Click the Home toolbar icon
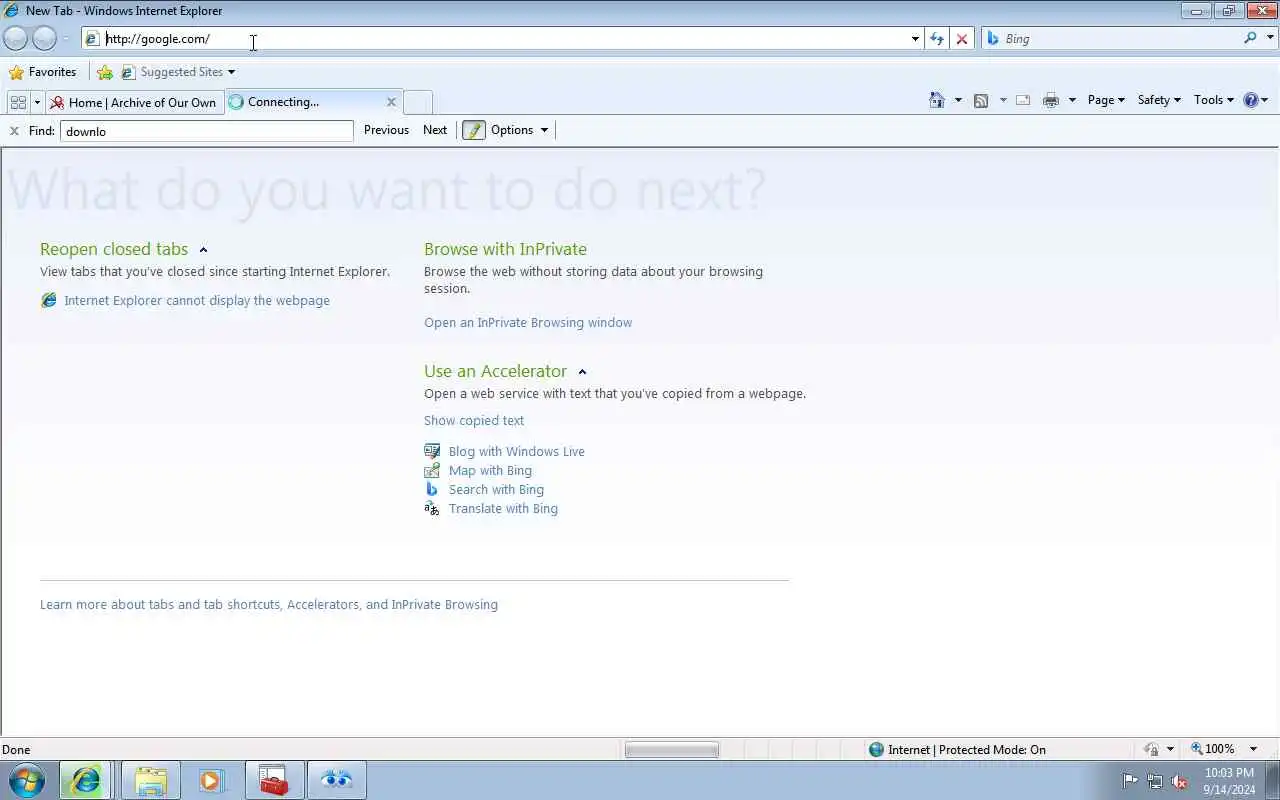 pyautogui.click(x=937, y=100)
